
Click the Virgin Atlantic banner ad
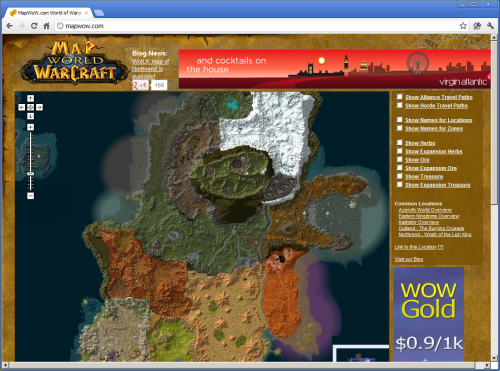tap(335, 69)
